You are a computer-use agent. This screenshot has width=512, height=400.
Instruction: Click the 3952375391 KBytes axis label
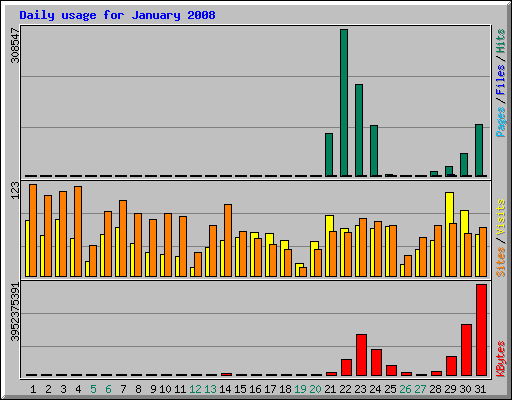(15, 312)
